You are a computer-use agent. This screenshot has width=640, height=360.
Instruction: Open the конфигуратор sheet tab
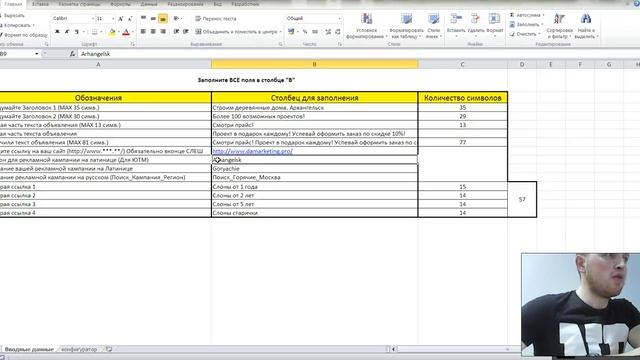click(79, 349)
